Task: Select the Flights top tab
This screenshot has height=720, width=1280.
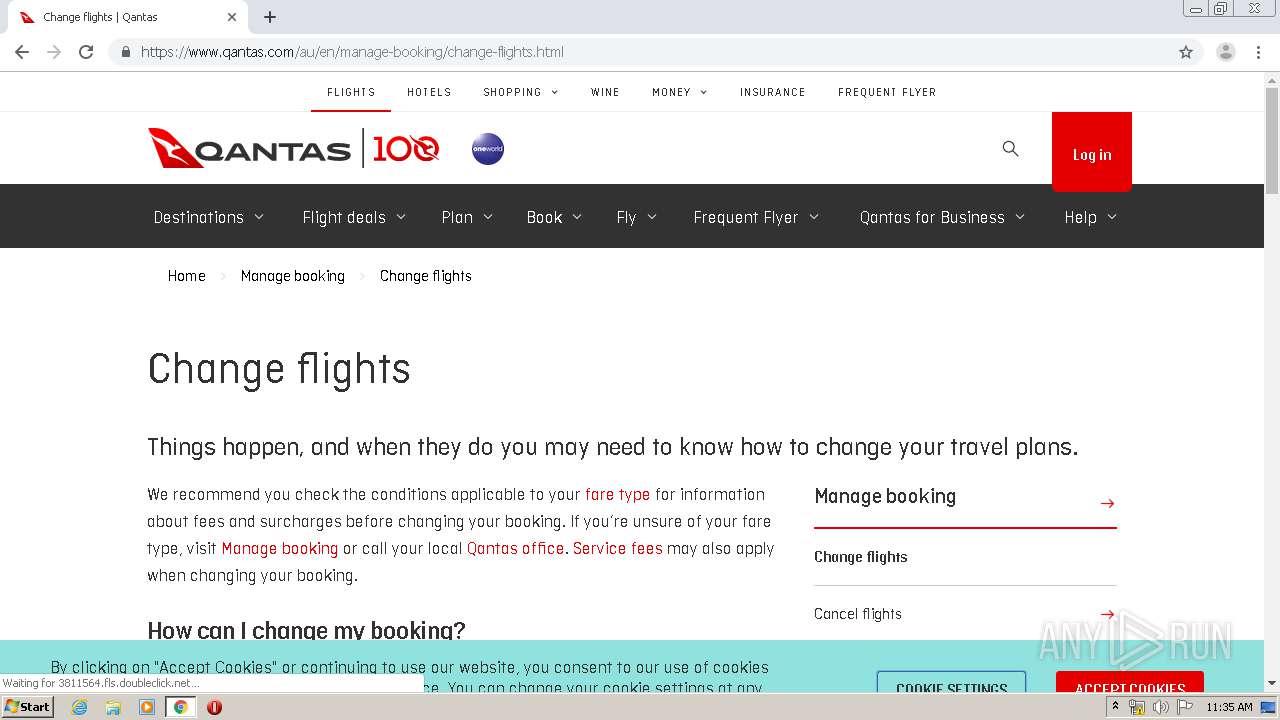Action: 351,92
